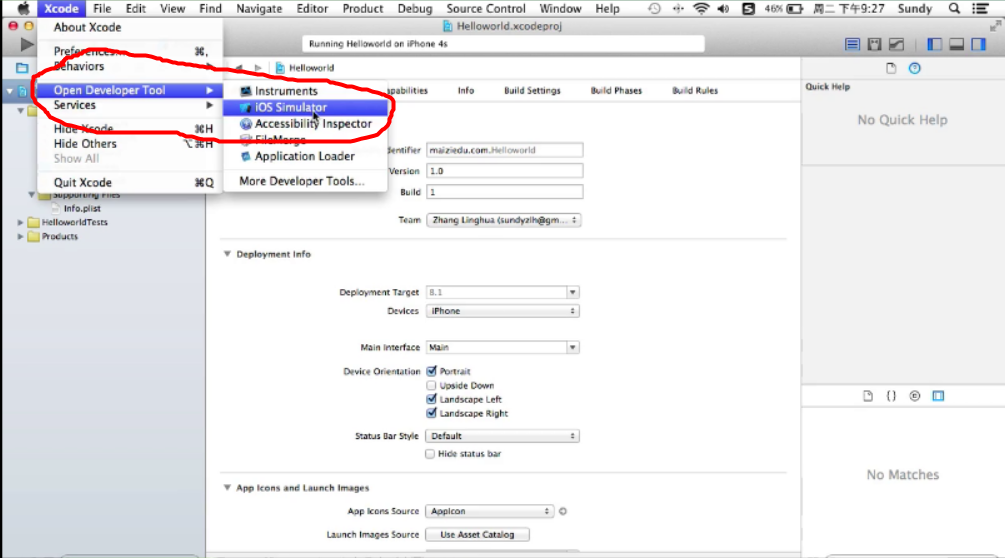This screenshot has width=1005, height=558.
Task: Toggle Landscape Right checkbox
Action: [431, 413]
